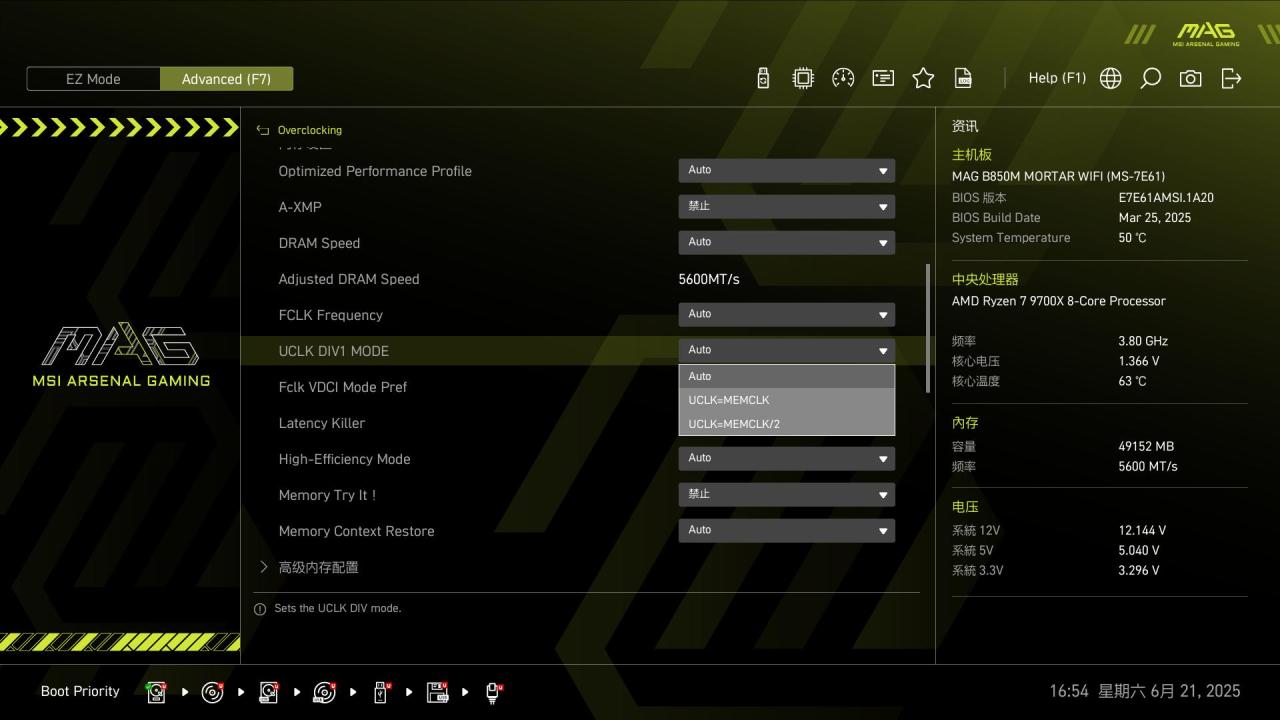This screenshot has height=720, width=1280.
Task: Switch to EZ Mode tab
Action: coord(93,79)
